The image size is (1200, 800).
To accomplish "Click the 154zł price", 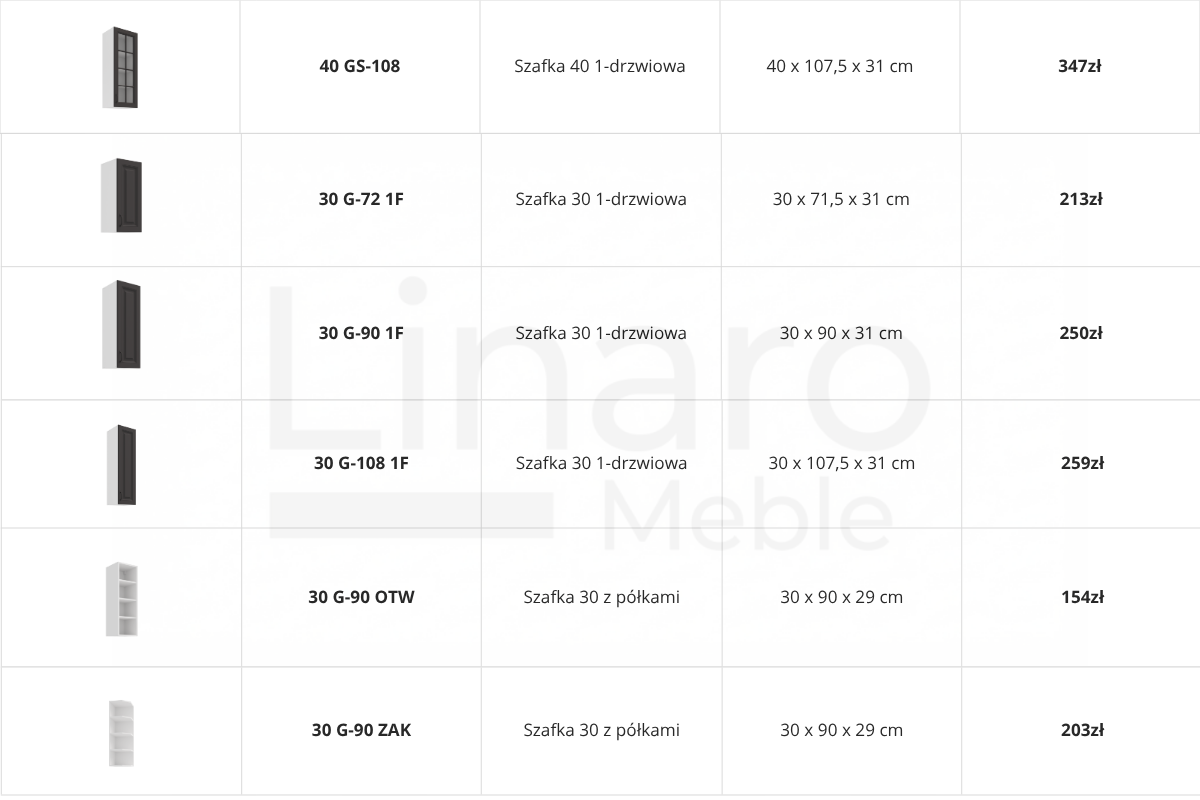I will 1082,597.
